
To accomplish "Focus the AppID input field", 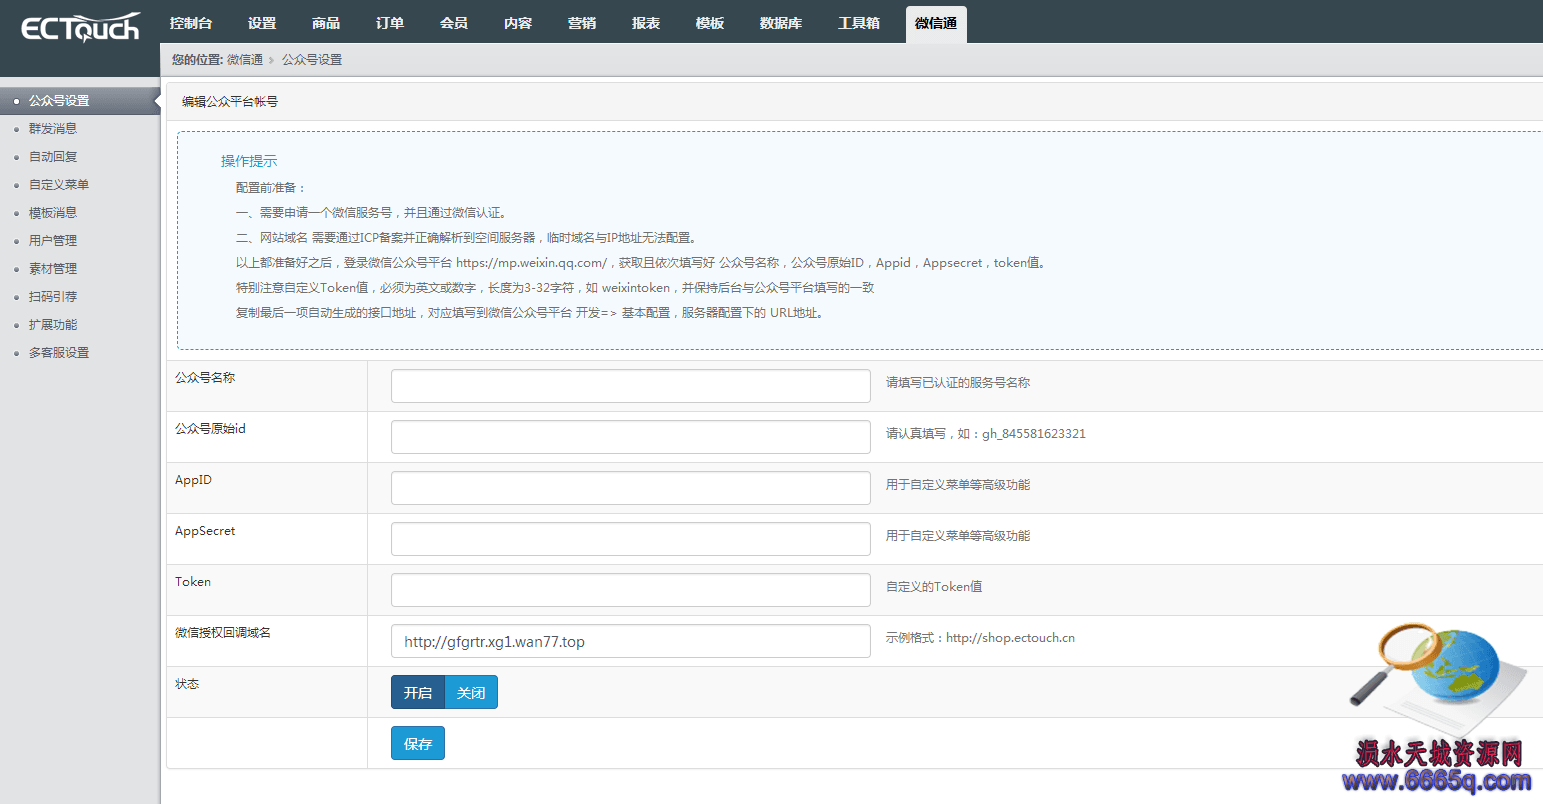I will click(631, 488).
